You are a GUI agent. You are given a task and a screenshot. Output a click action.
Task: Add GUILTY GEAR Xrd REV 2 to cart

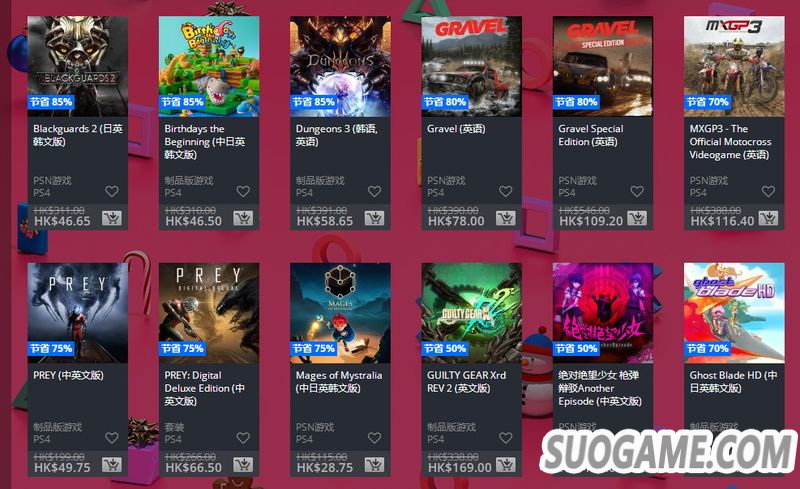506,465
